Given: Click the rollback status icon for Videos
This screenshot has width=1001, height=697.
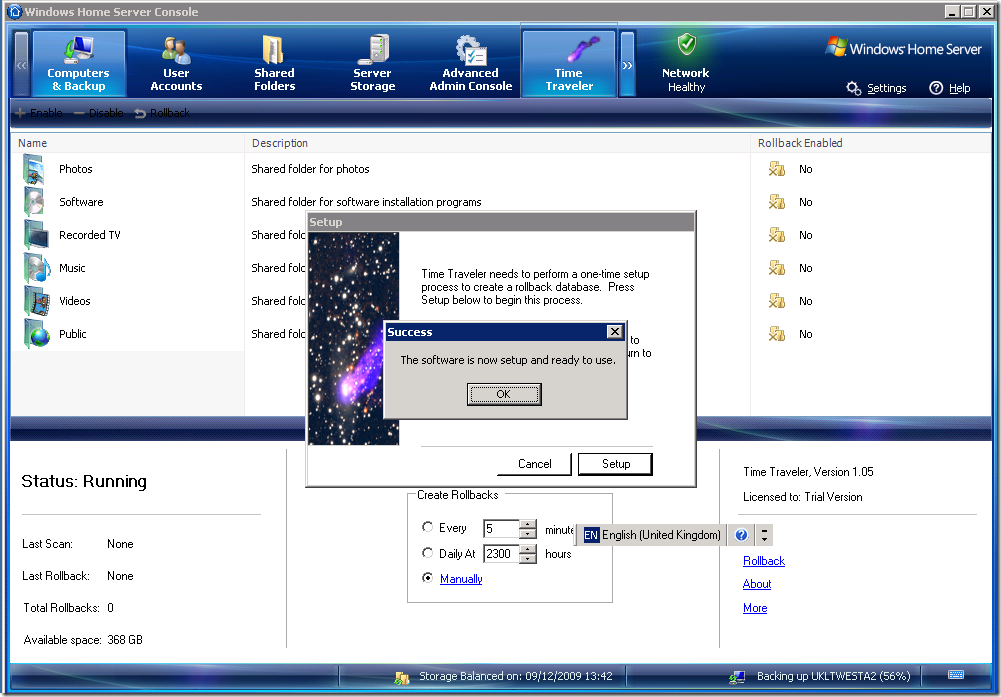Looking at the screenshot, I should 776,301.
